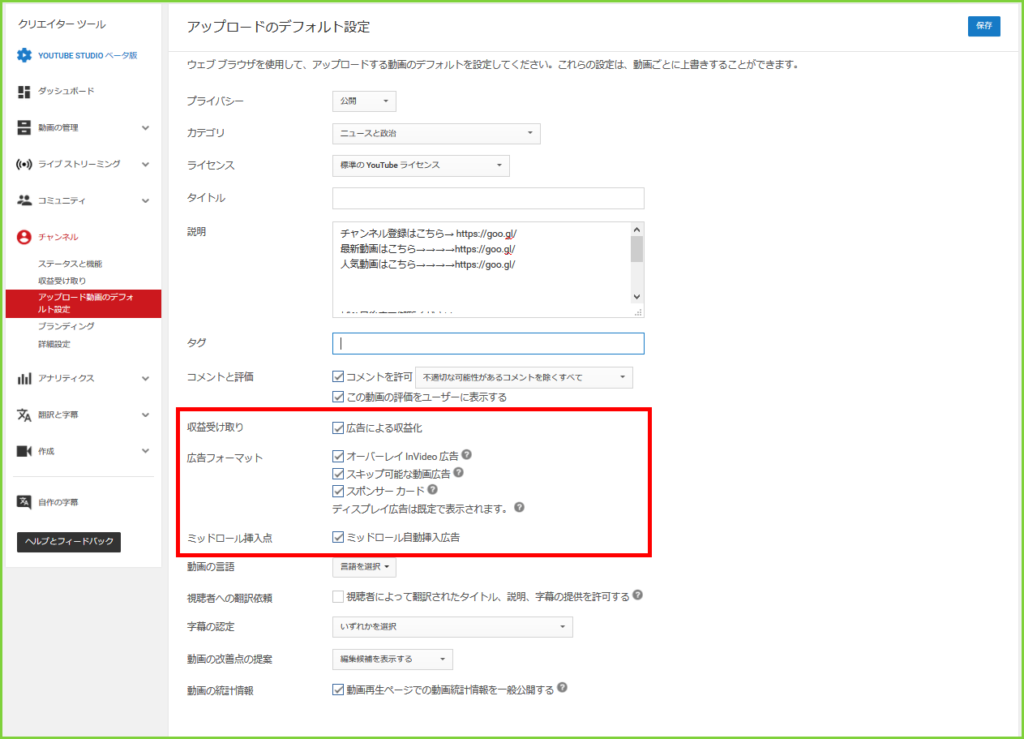Click help icon after ディスプレイ広告 note

(x=519, y=507)
